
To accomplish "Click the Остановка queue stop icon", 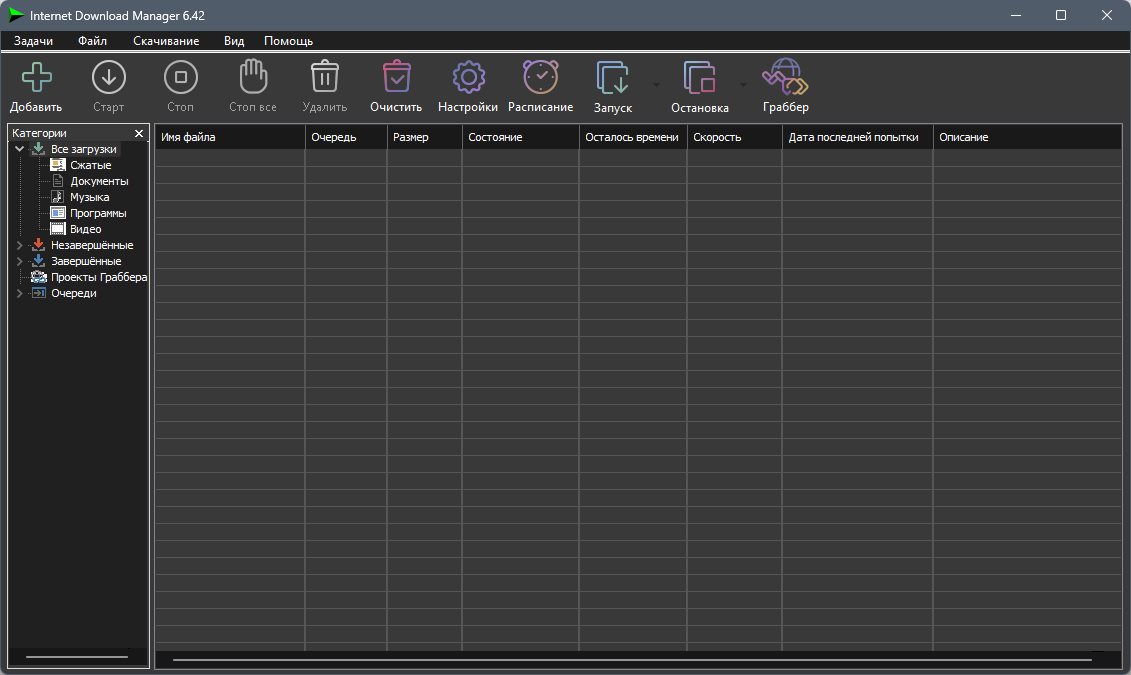I will click(699, 78).
